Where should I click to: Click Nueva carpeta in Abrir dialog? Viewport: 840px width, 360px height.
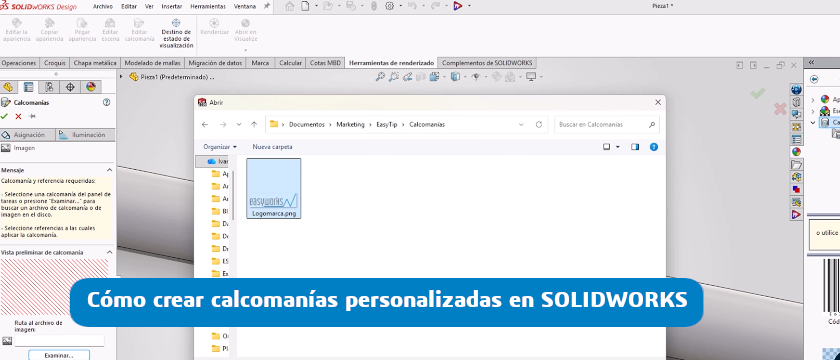[x=272, y=147]
